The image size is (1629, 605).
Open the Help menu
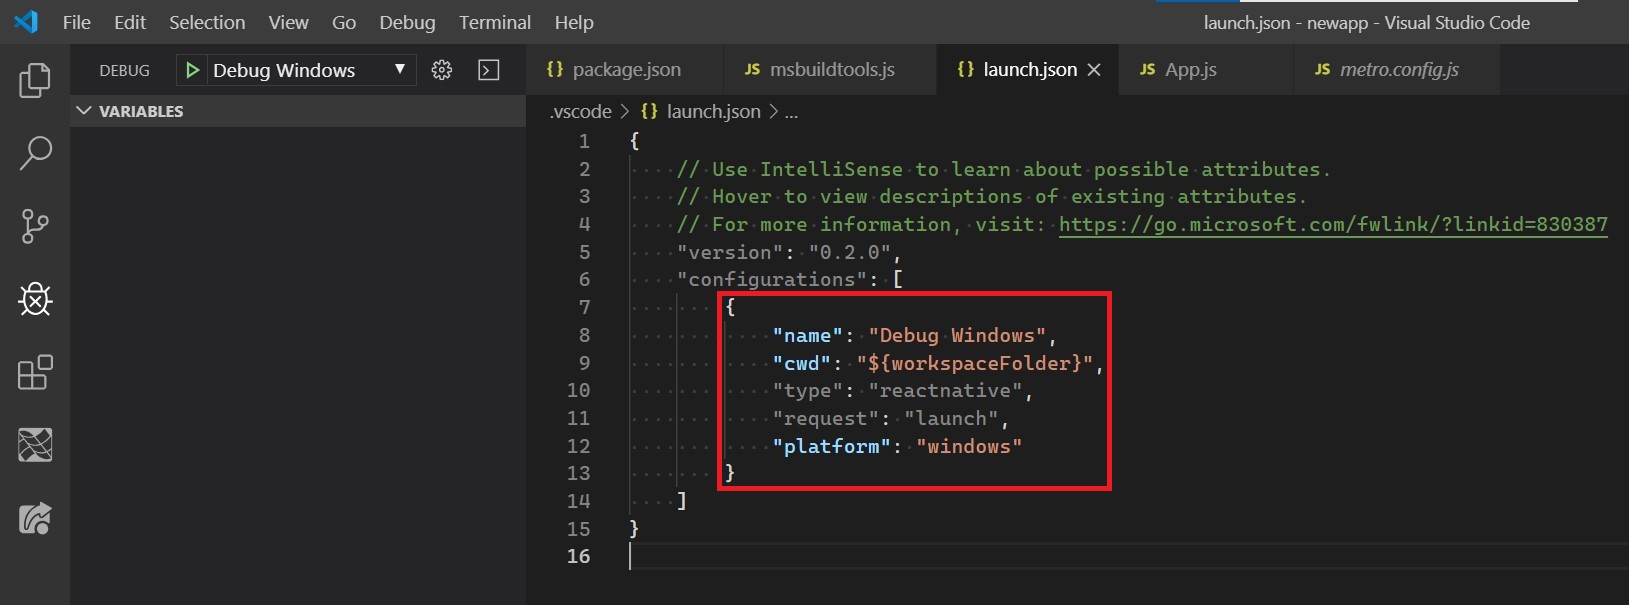coord(574,22)
